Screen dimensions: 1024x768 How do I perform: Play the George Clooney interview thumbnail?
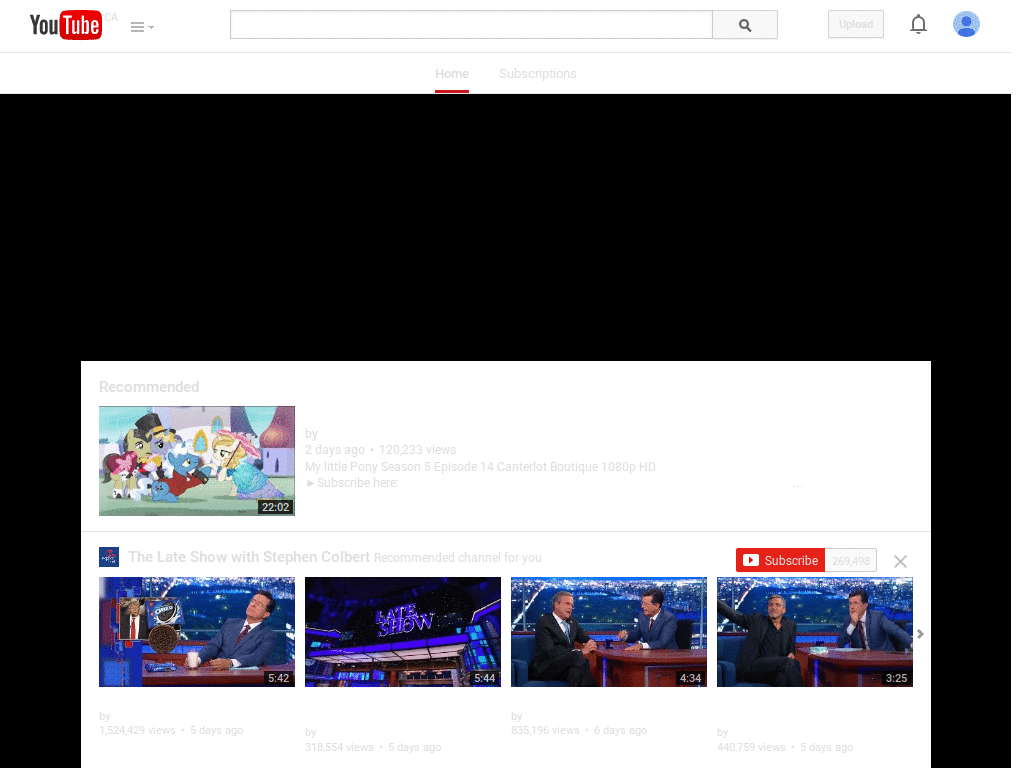click(815, 632)
